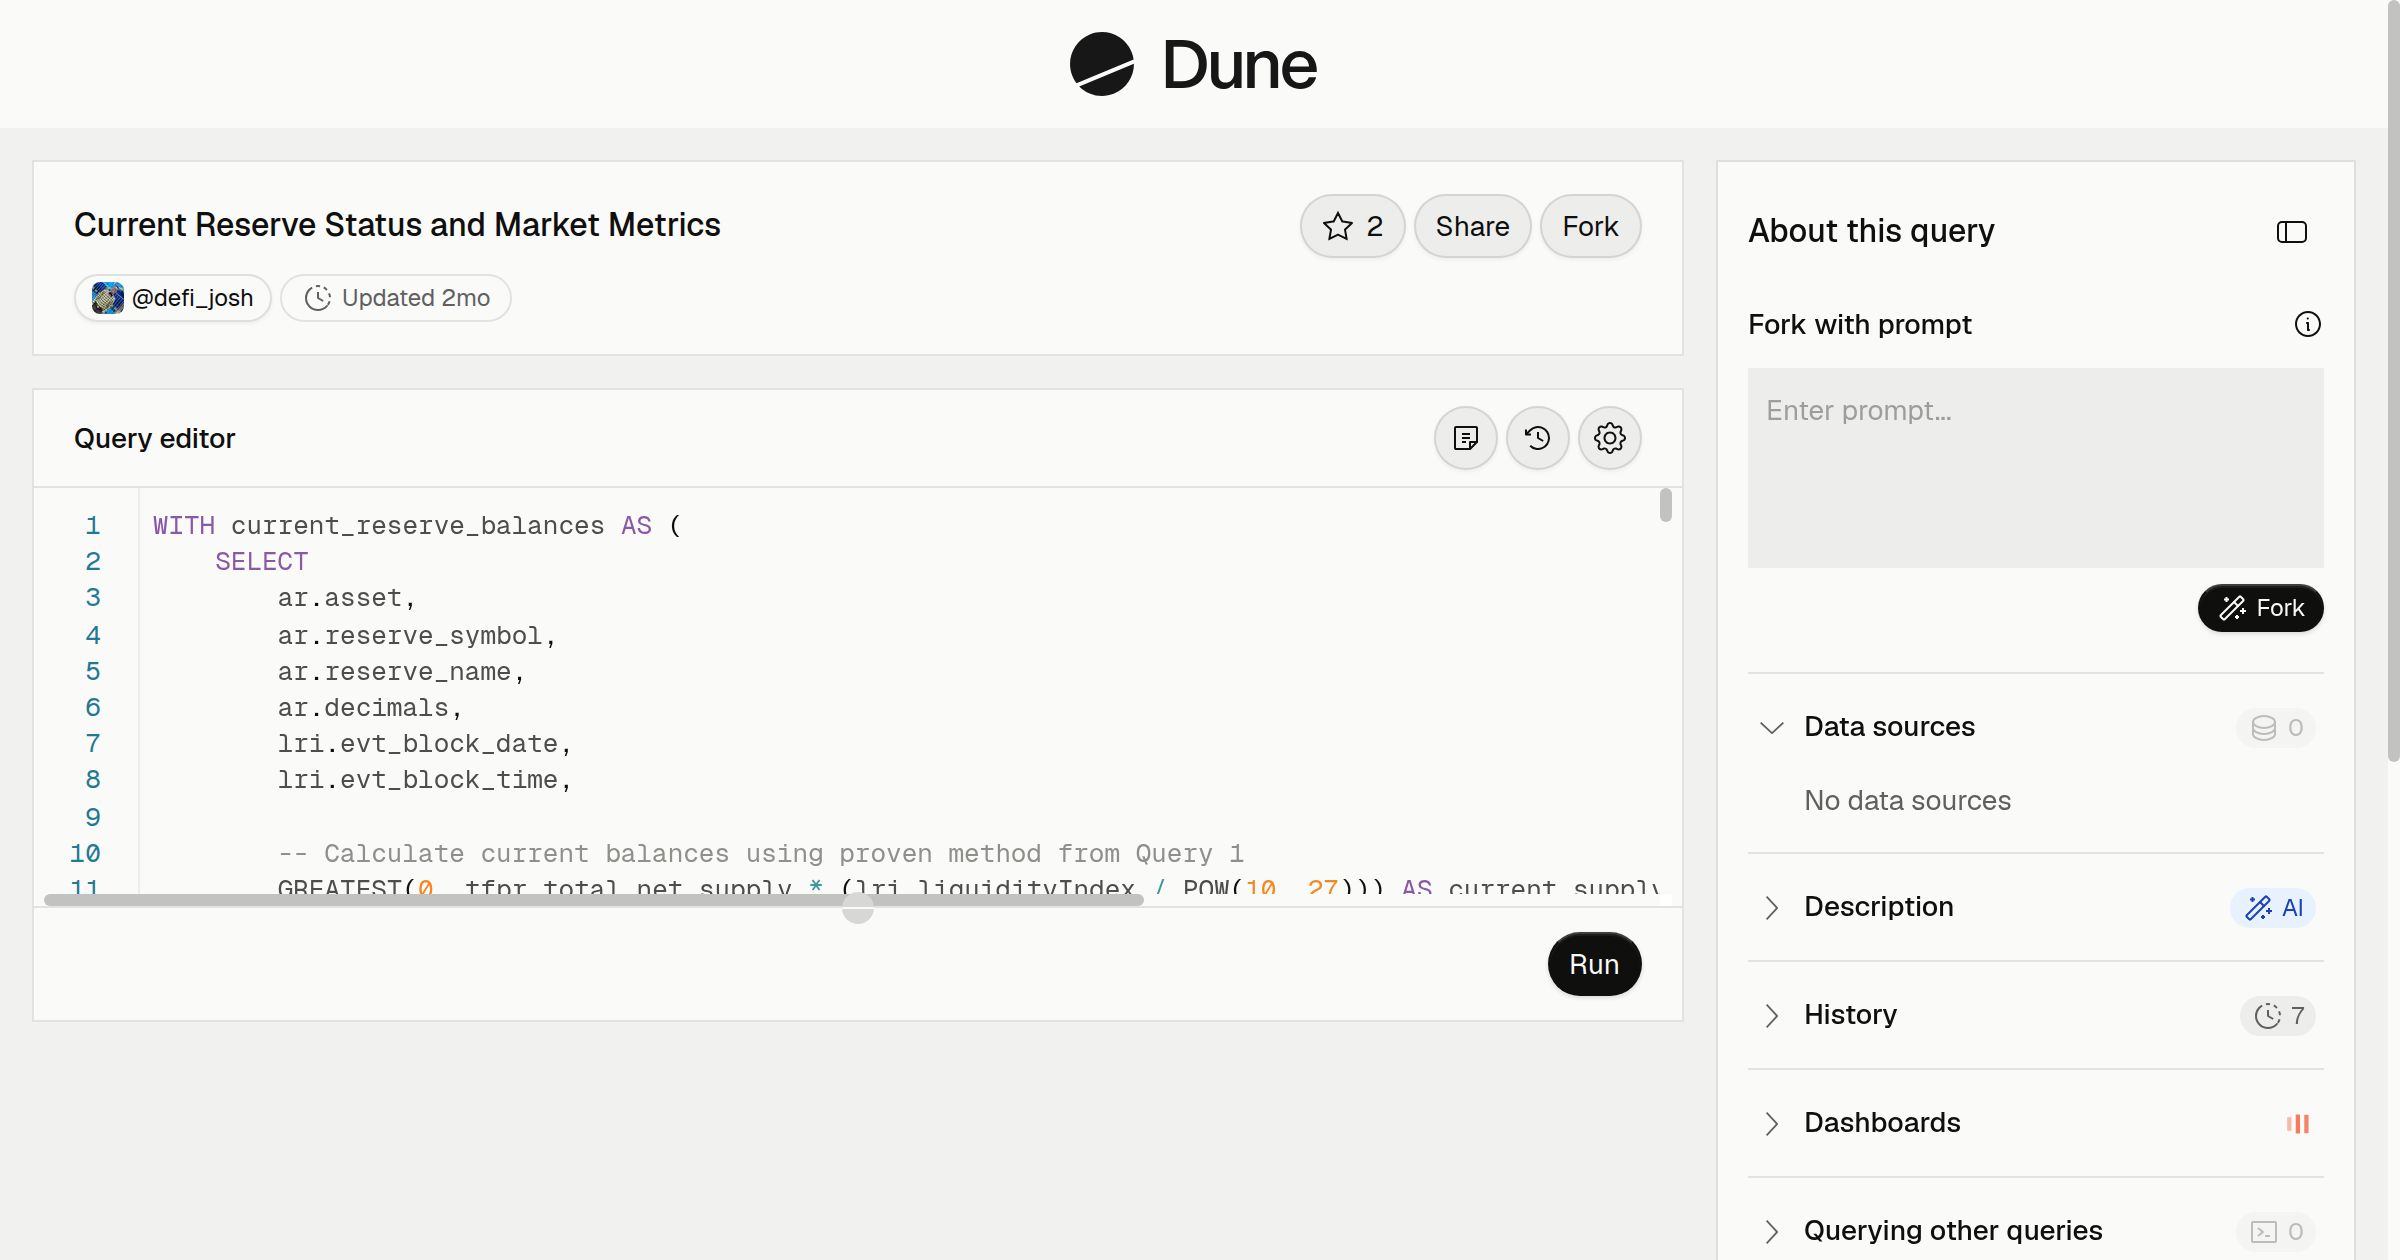The width and height of the screenshot is (2400, 1260).
Task: Click Fork button beside Share
Action: pos(1590,226)
